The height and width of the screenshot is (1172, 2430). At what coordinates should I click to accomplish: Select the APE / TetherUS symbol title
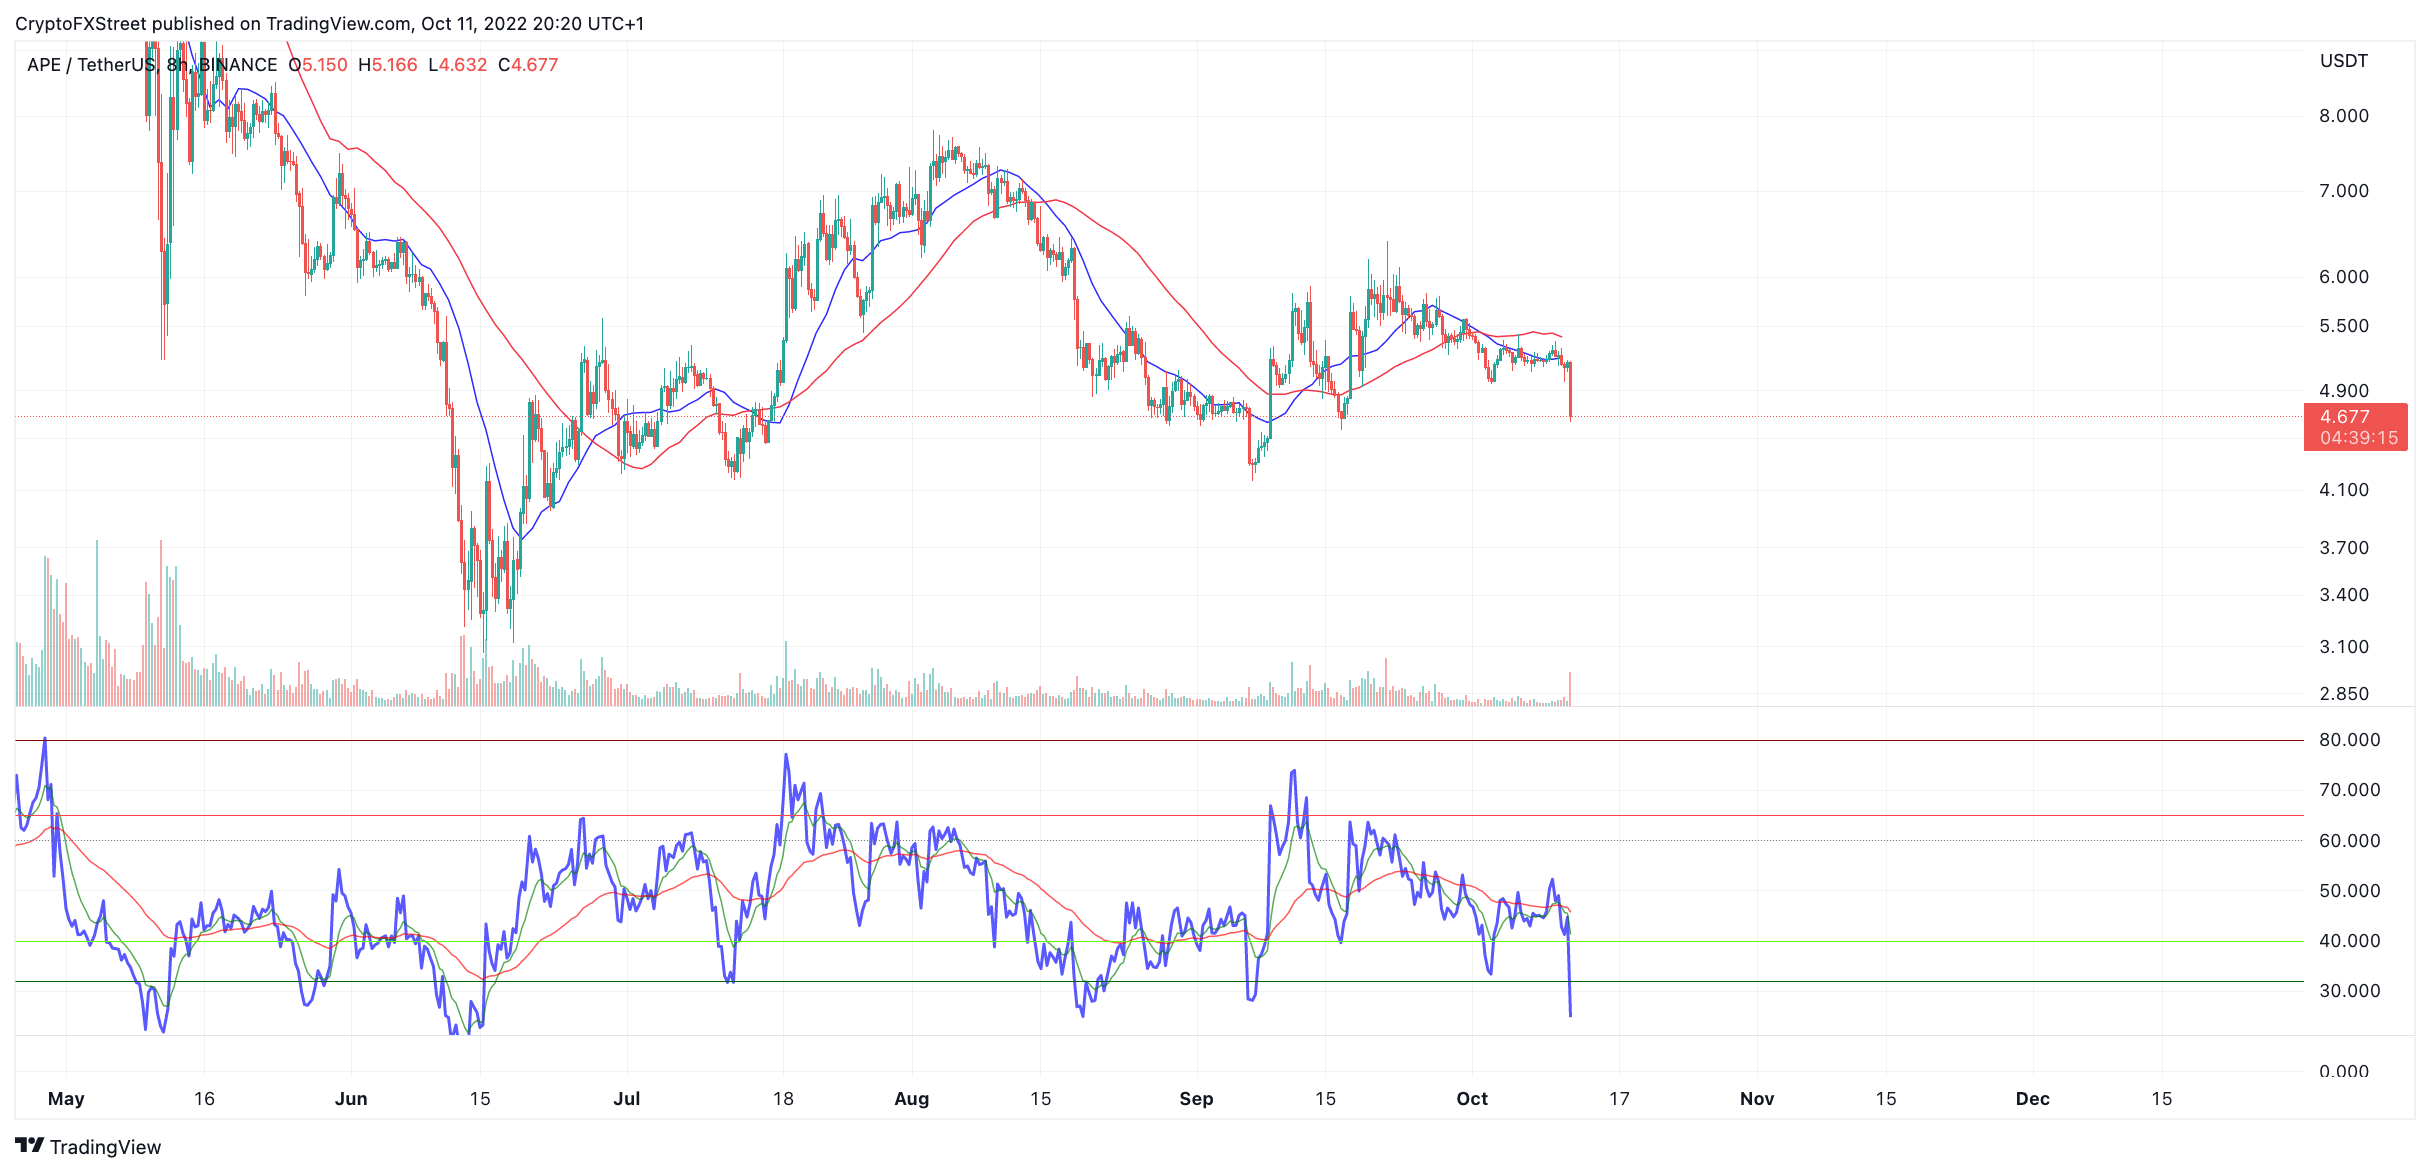coord(92,65)
